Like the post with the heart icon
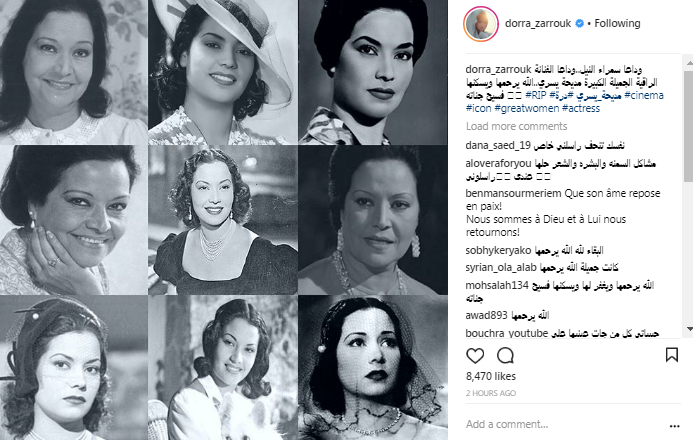Screen dimensions: 693x440 pos(475,355)
